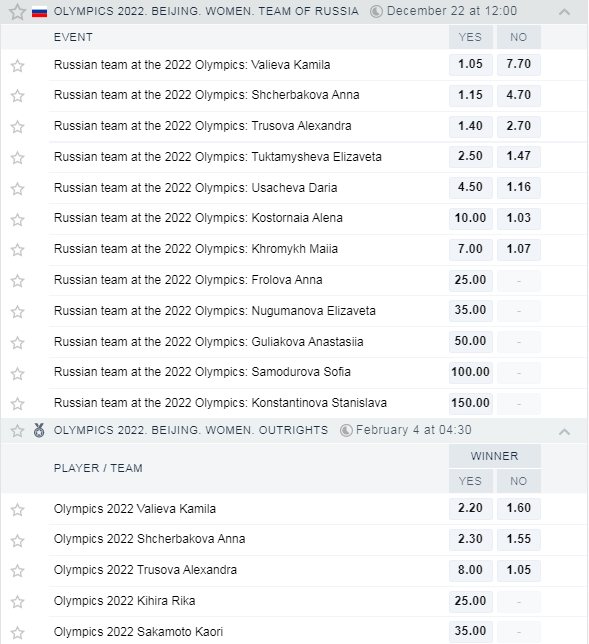This screenshot has height=644, width=589.
Task: Favorite the Women Outrights section star
Action: click(17, 430)
